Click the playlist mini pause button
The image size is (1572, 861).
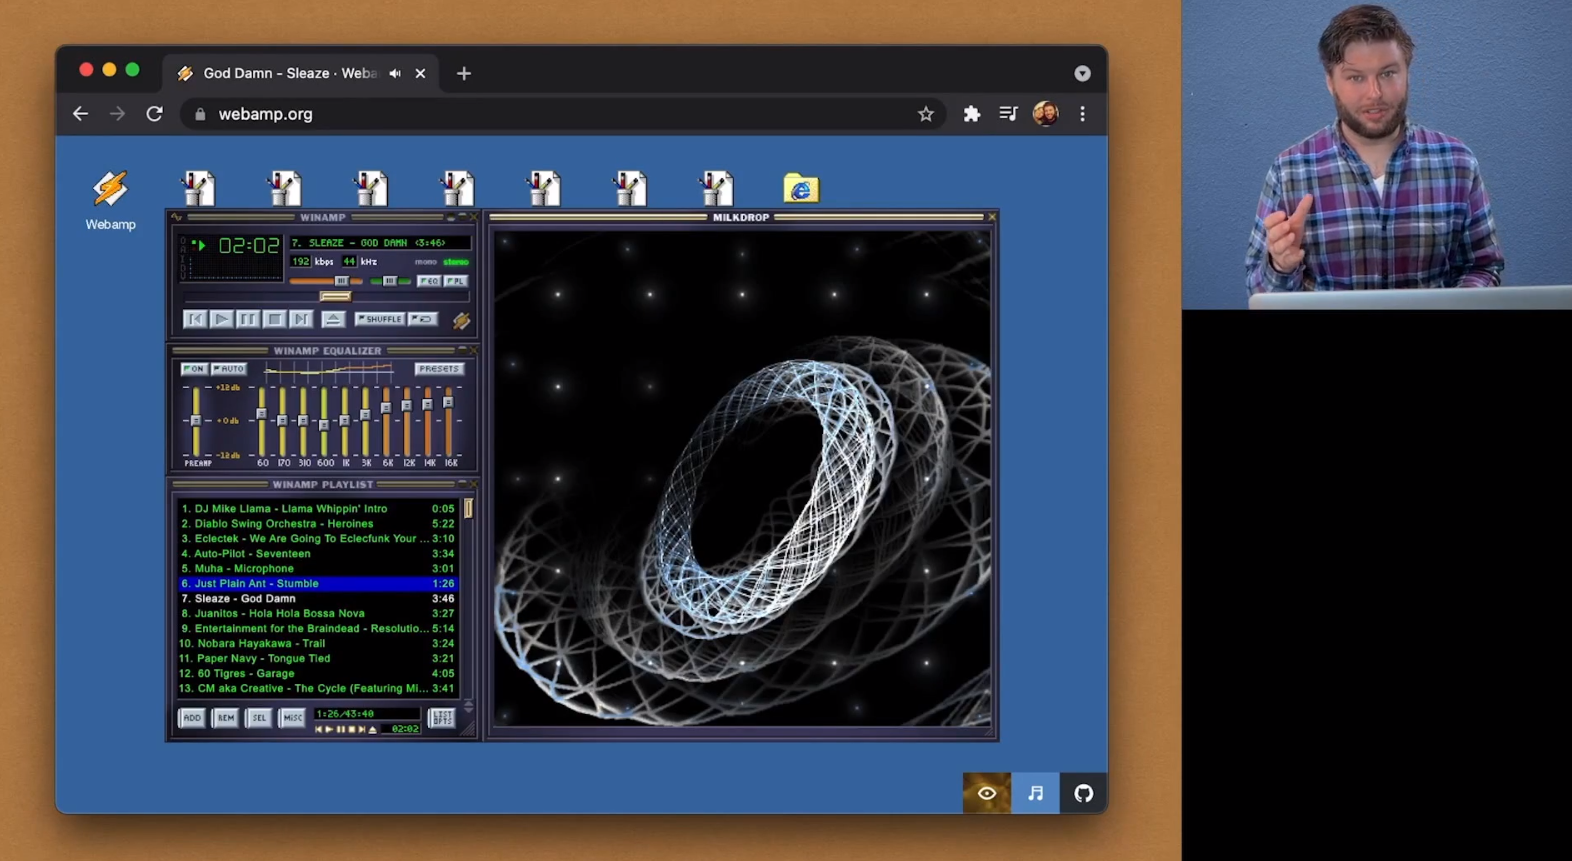click(340, 730)
